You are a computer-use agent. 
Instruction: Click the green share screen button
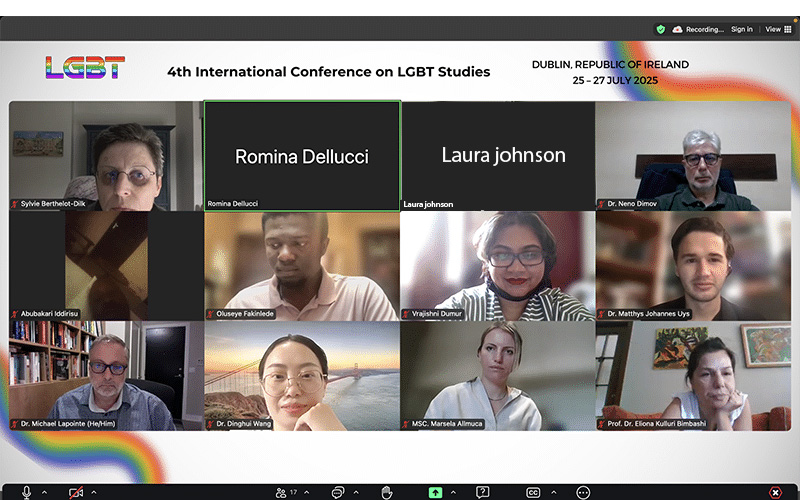[435, 492]
